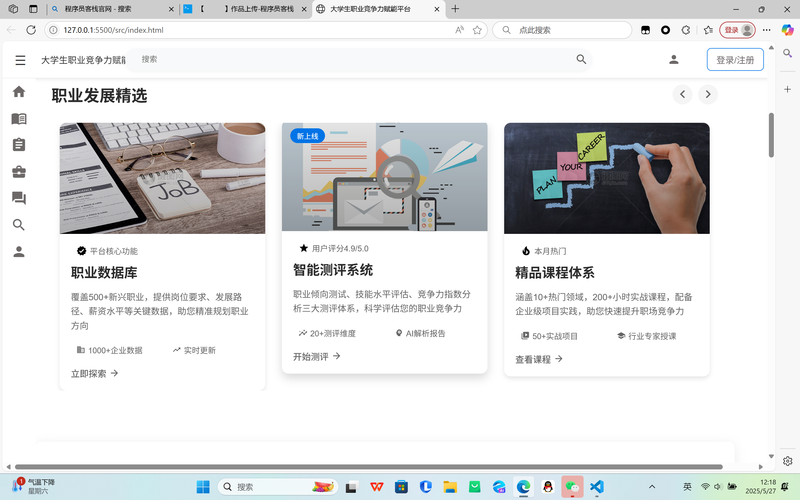Open browser favorites list icon
The width and height of the screenshot is (800, 500).
click(x=708, y=30)
